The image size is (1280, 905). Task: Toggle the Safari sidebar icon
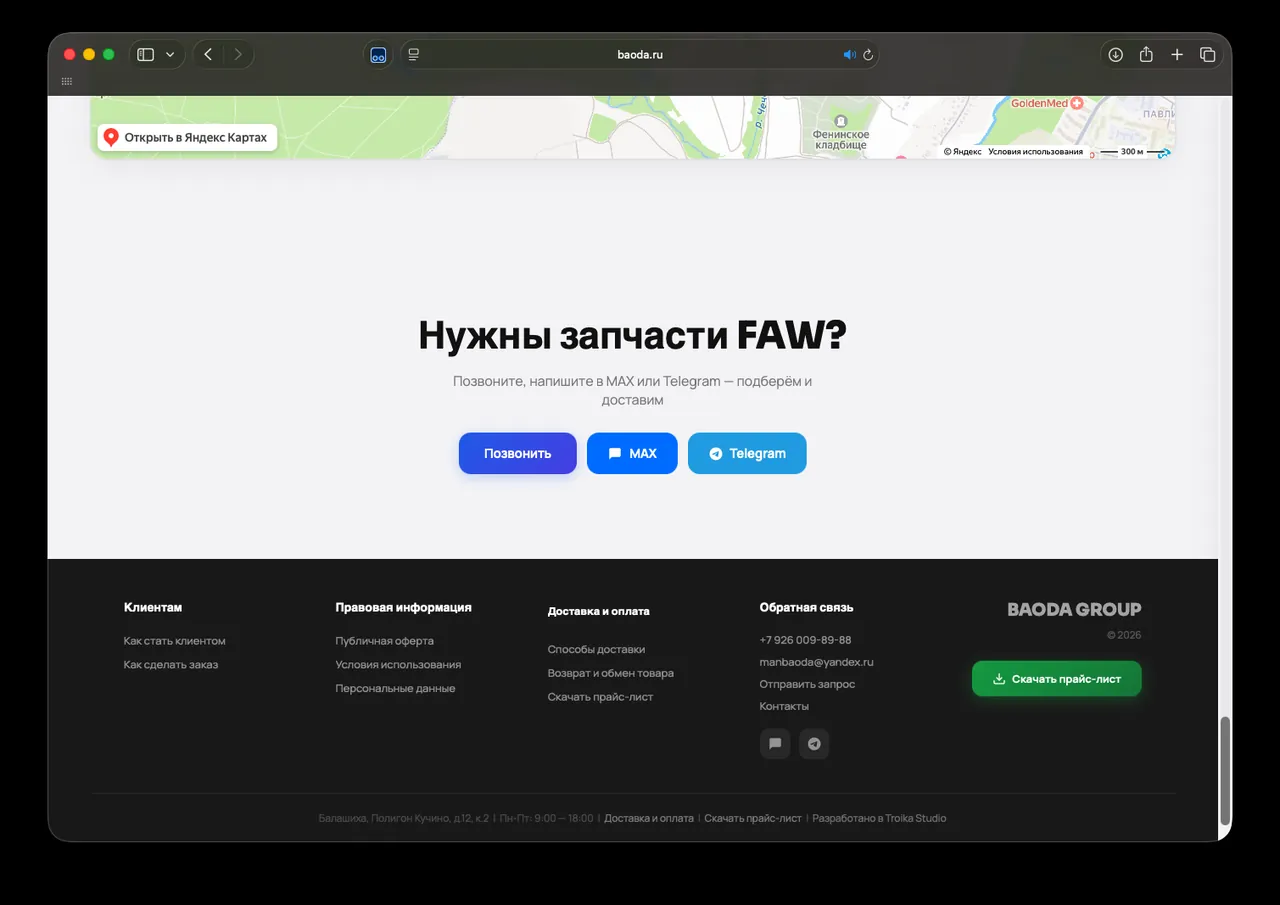(x=145, y=54)
